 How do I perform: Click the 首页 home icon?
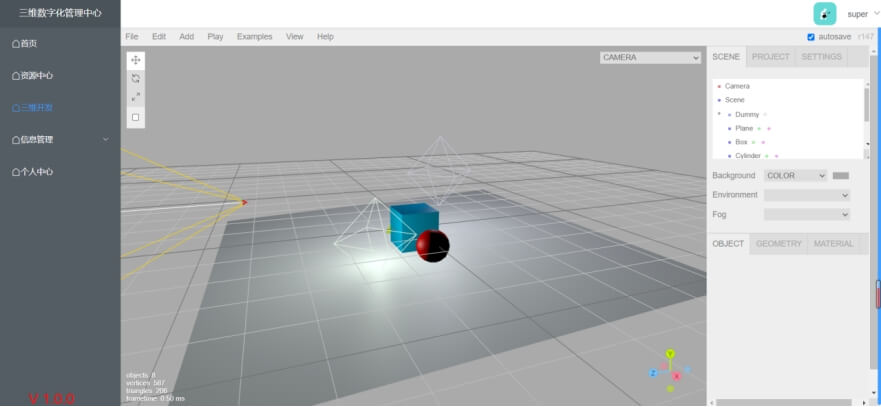coord(16,44)
